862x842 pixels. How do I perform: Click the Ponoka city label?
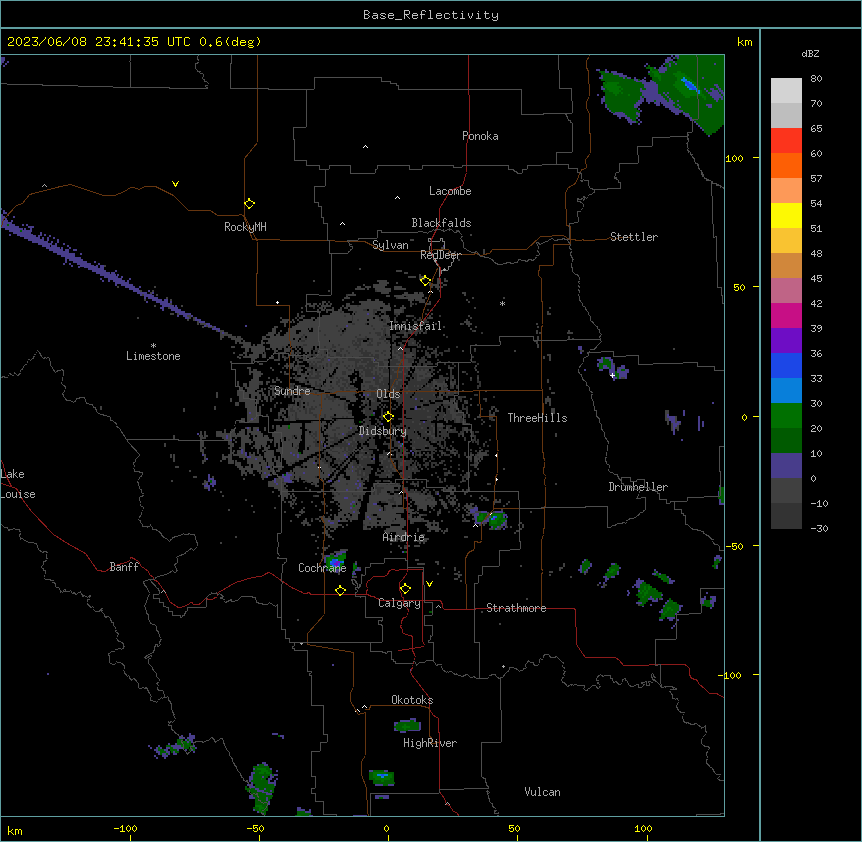click(480, 136)
